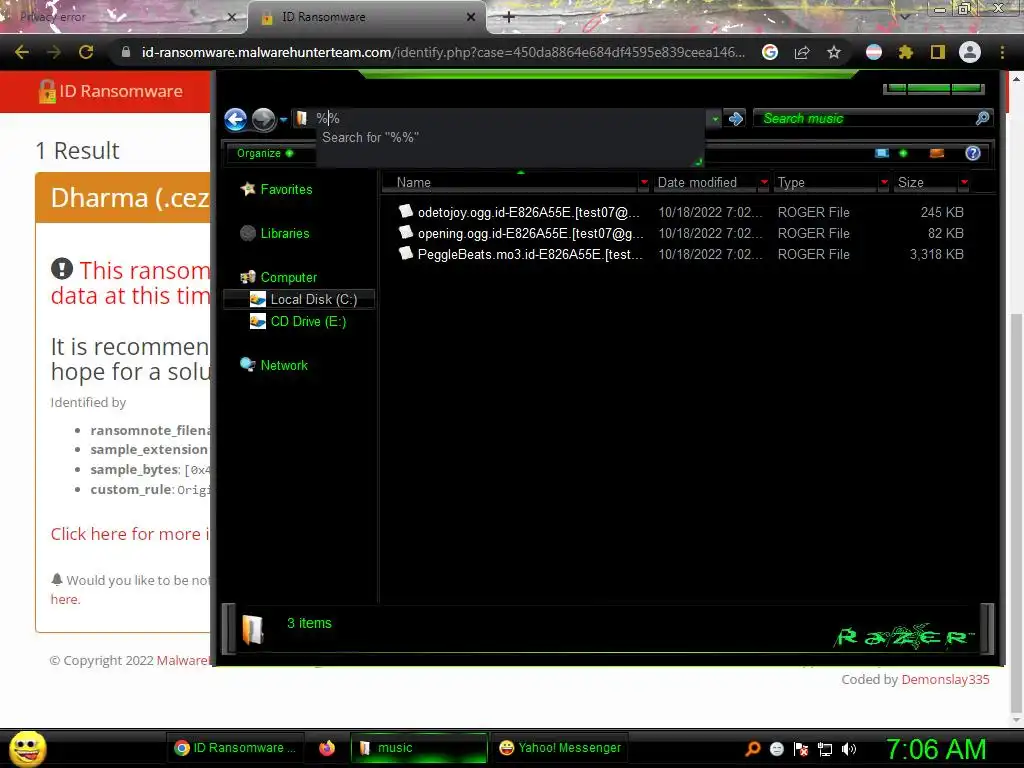Close the ID Ransomware browser tab
The width and height of the screenshot is (1024, 768).
coord(471,17)
